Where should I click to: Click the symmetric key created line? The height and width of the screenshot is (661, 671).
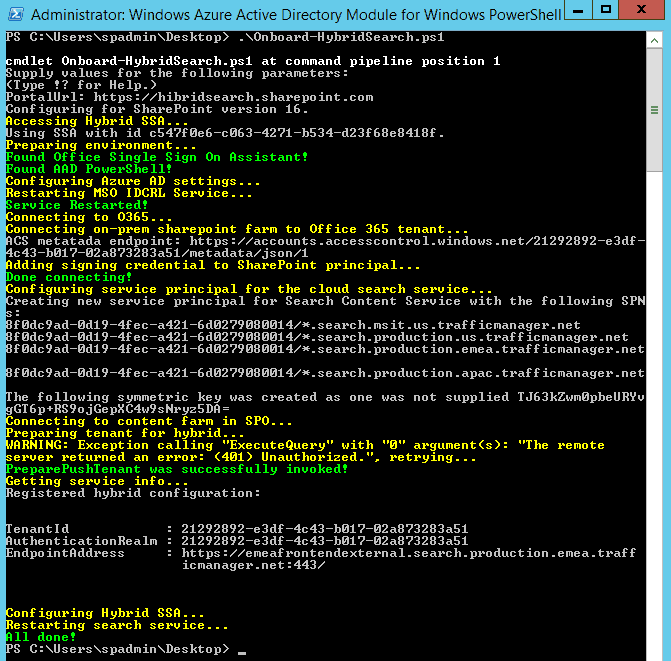pos(325,403)
